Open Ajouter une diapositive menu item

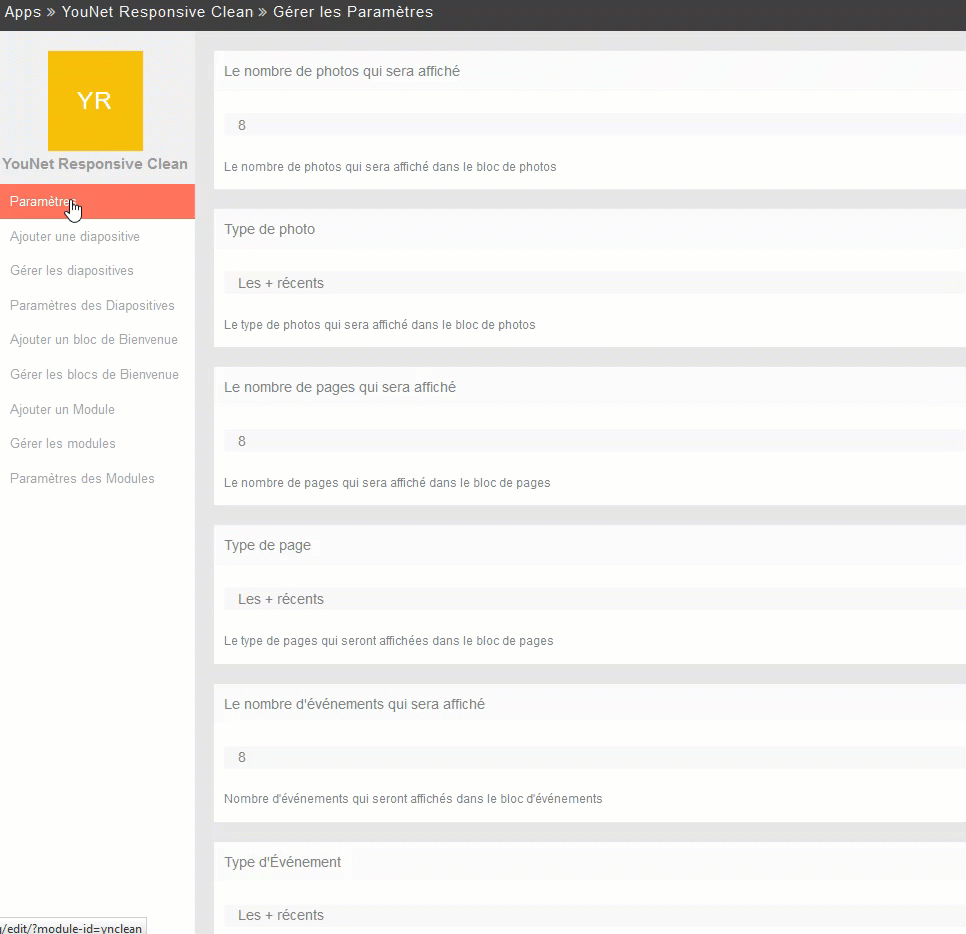pyautogui.click(x=75, y=237)
